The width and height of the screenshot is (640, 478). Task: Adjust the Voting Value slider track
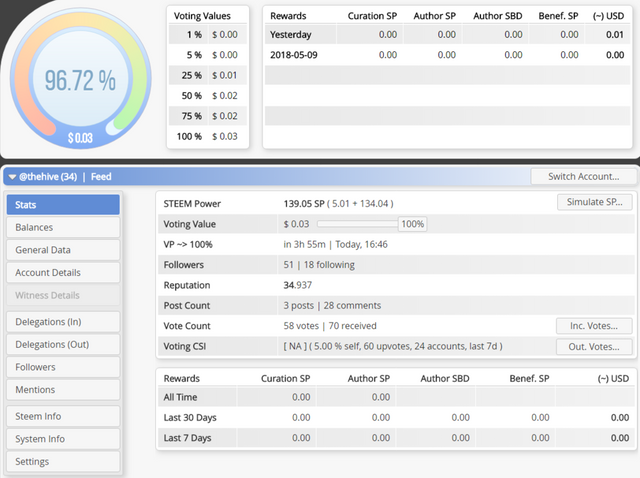point(358,224)
